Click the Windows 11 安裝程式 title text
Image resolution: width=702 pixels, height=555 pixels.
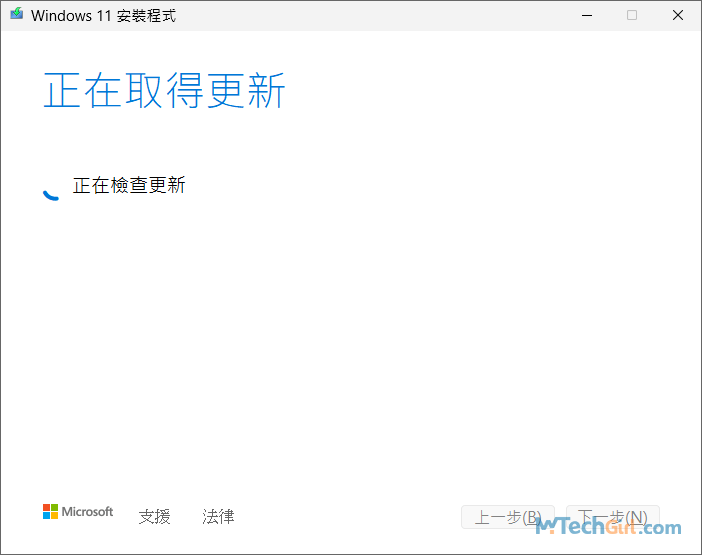point(104,16)
